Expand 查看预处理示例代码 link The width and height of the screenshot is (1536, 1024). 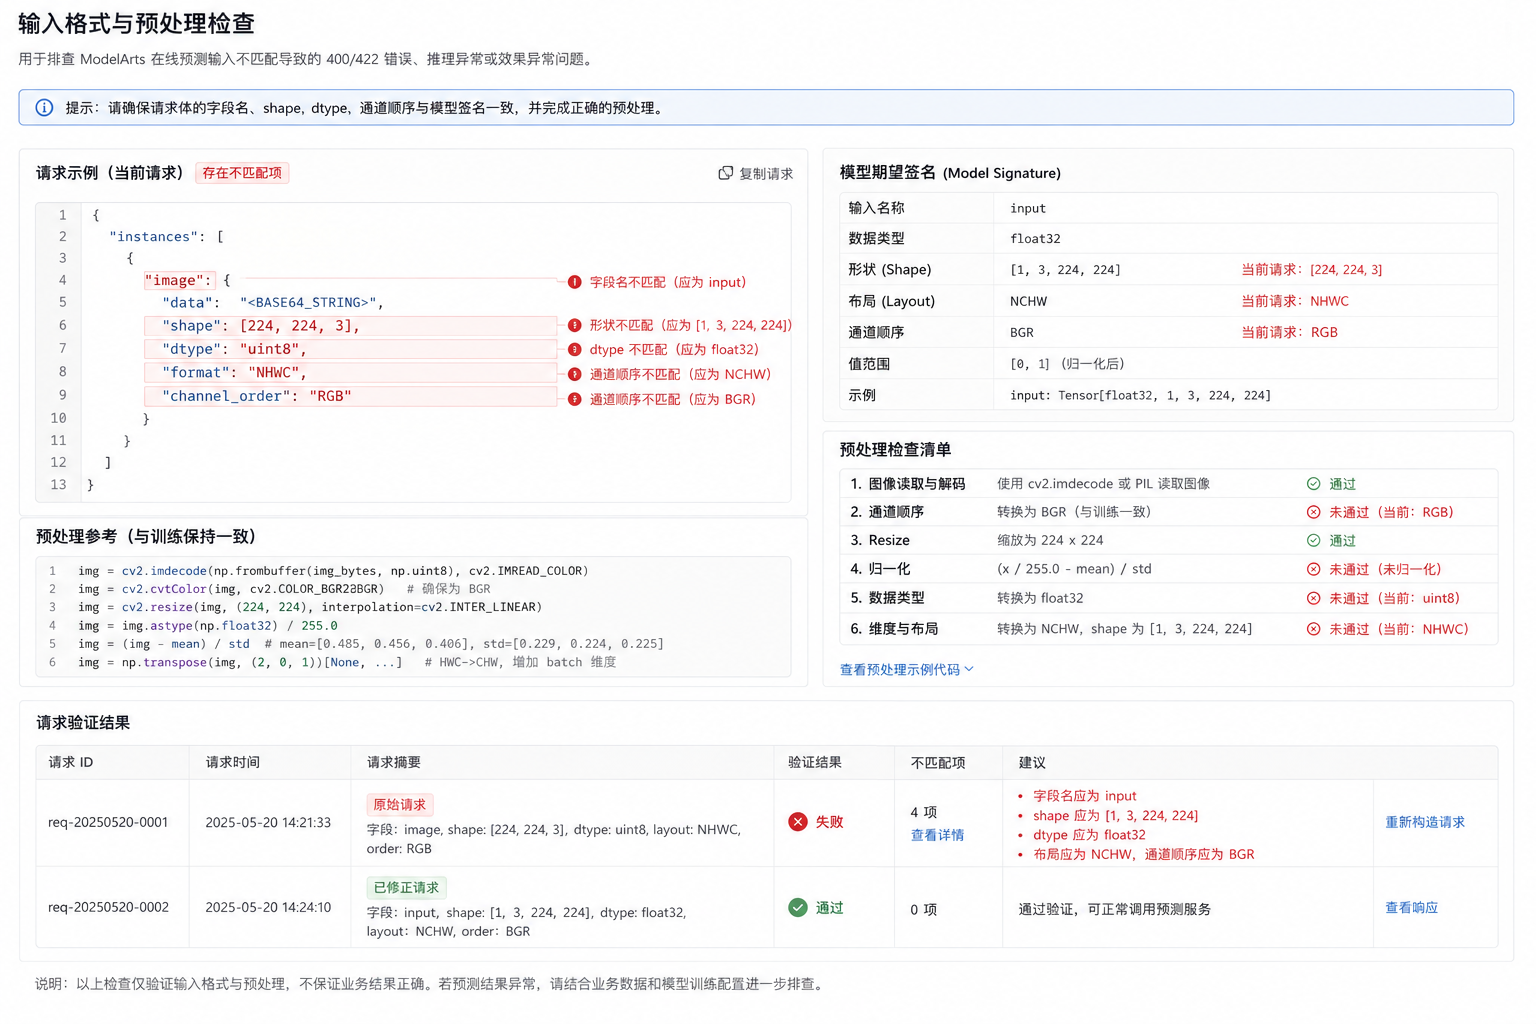(x=907, y=670)
